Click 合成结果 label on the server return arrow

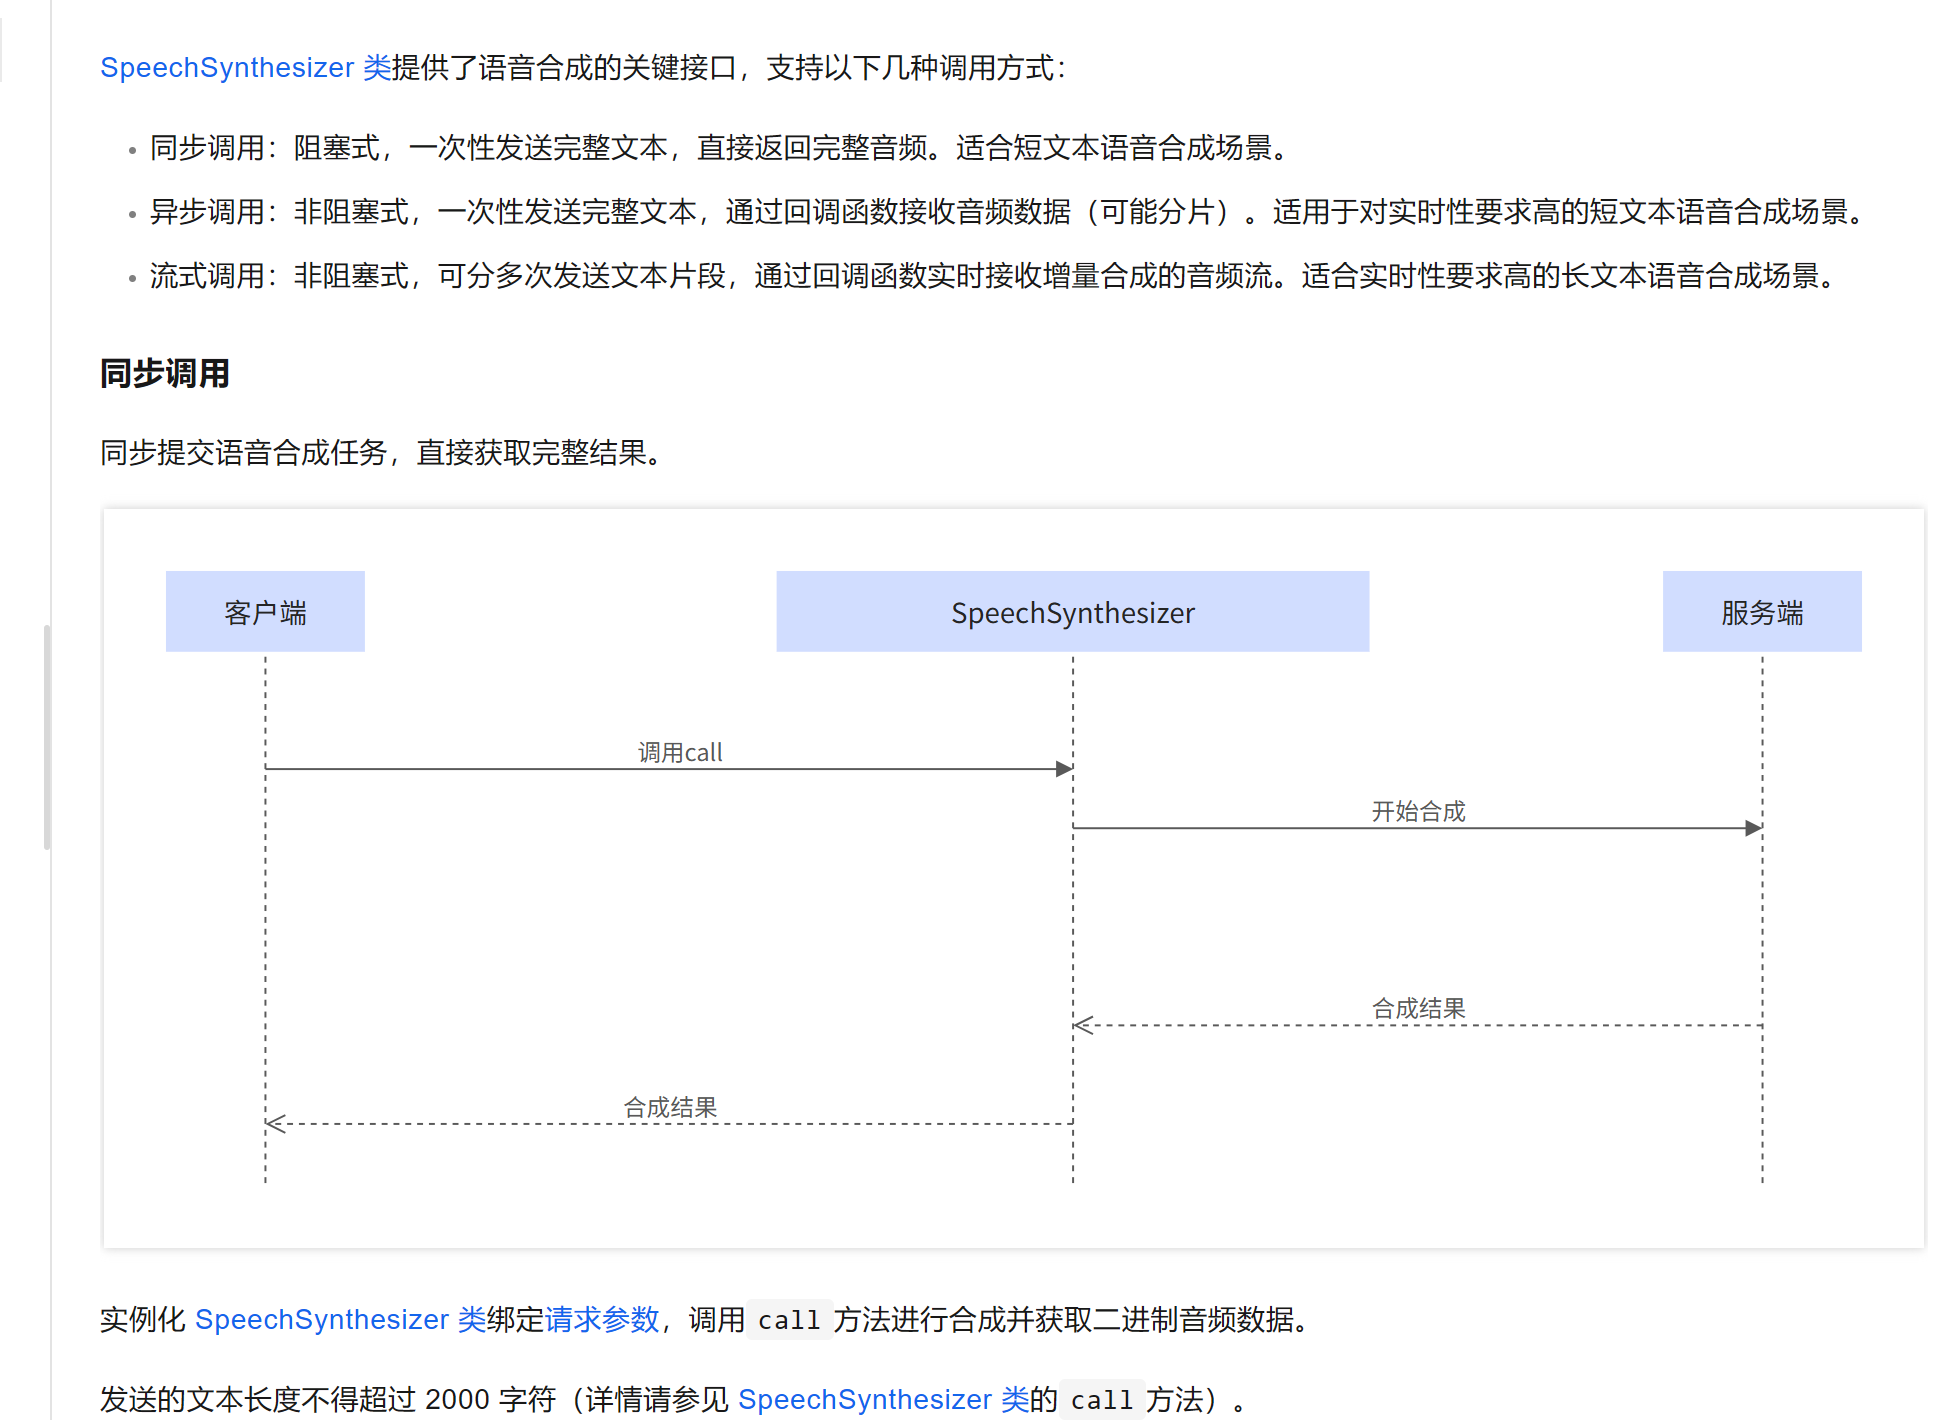[x=1418, y=1008]
